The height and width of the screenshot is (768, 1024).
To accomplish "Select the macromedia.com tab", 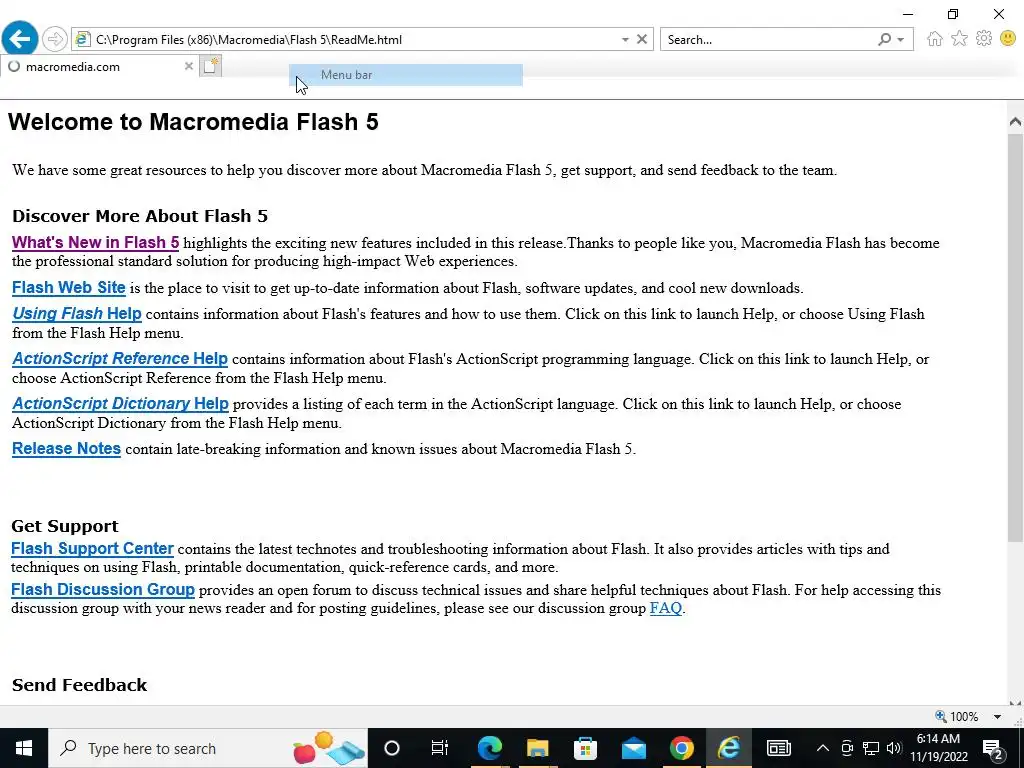I will coord(98,66).
